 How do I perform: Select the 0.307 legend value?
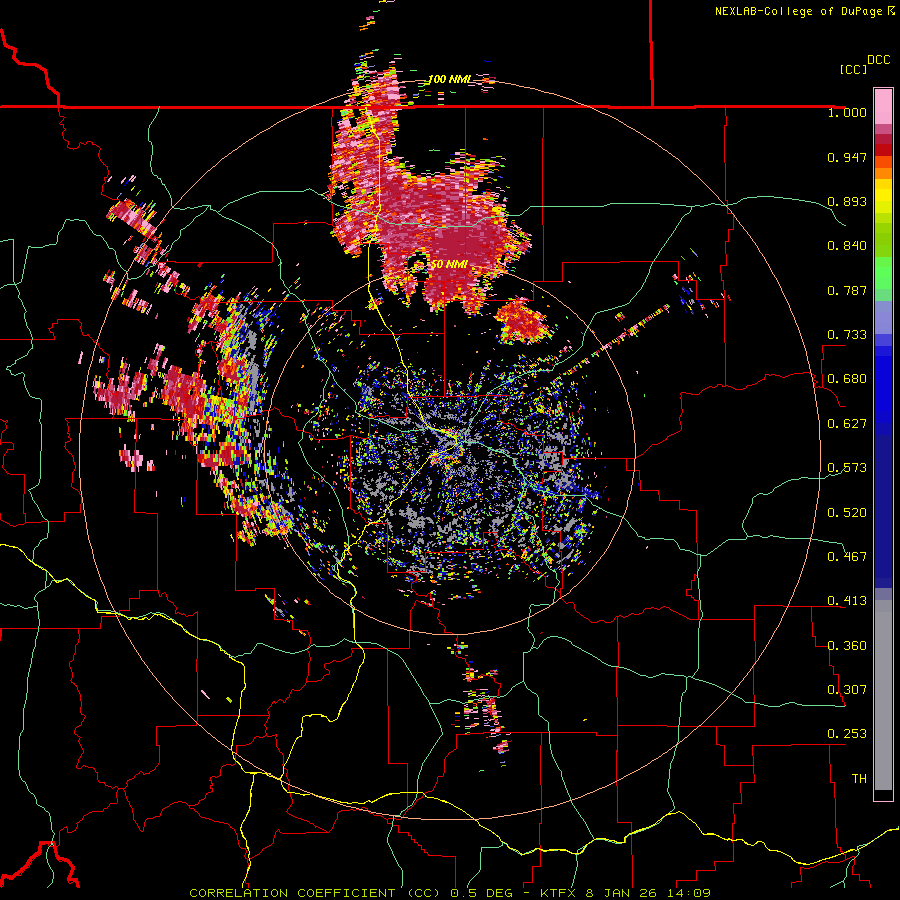[x=847, y=690]
